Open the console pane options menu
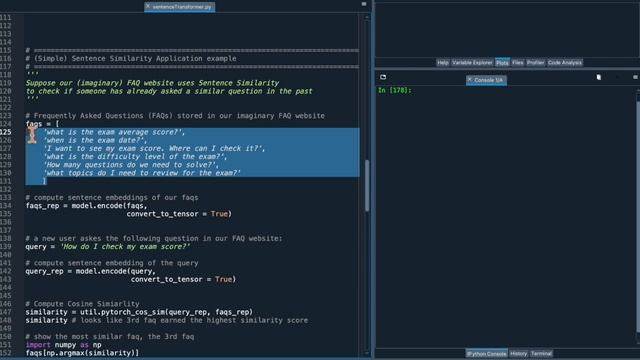This screenshot has width=640, height=360. coord(635,77)
